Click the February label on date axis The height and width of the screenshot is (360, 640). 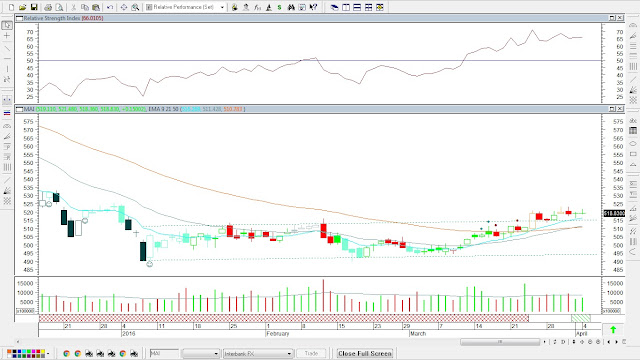tap(278, 333)
